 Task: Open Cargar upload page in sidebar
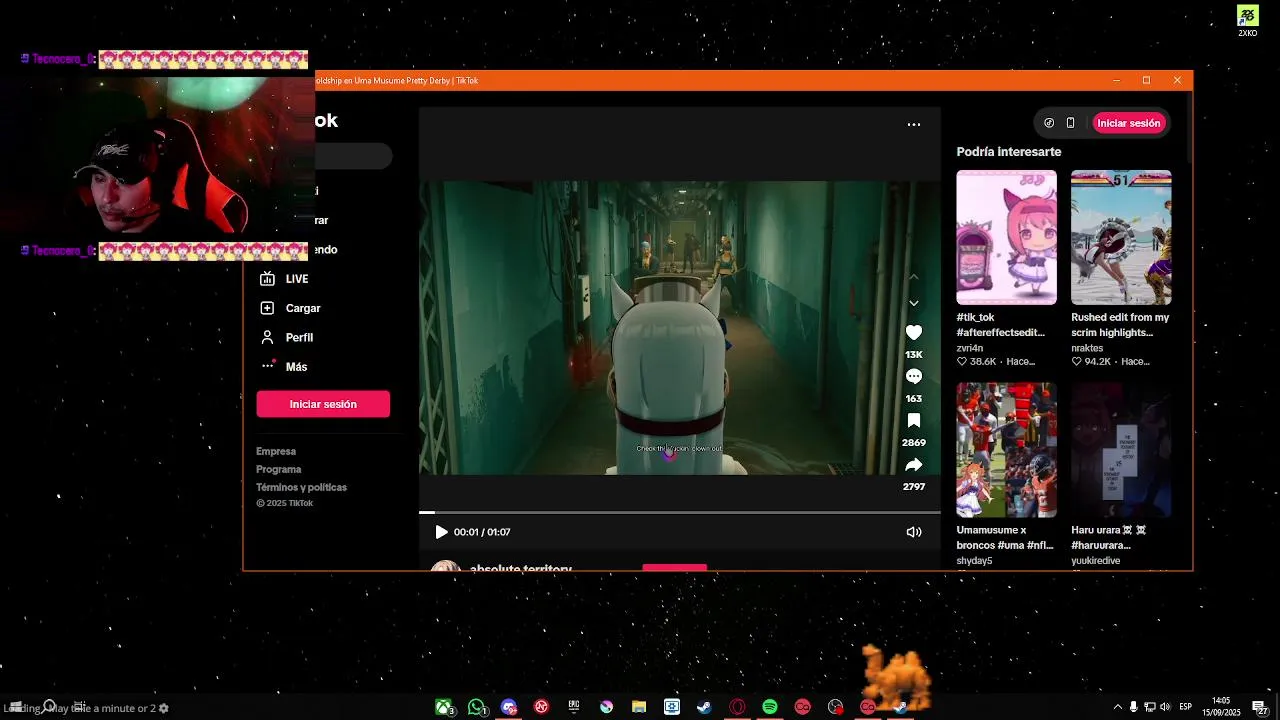303,308
